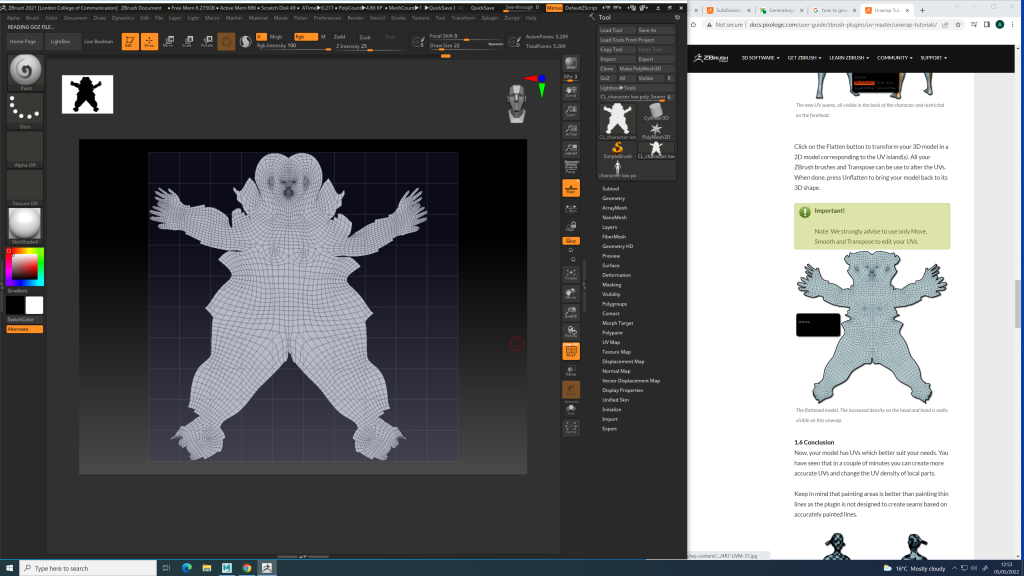This screenshot has height=576, width=1024.
Task: Open the Zplugin menu
Action: [x=490, y=18]
